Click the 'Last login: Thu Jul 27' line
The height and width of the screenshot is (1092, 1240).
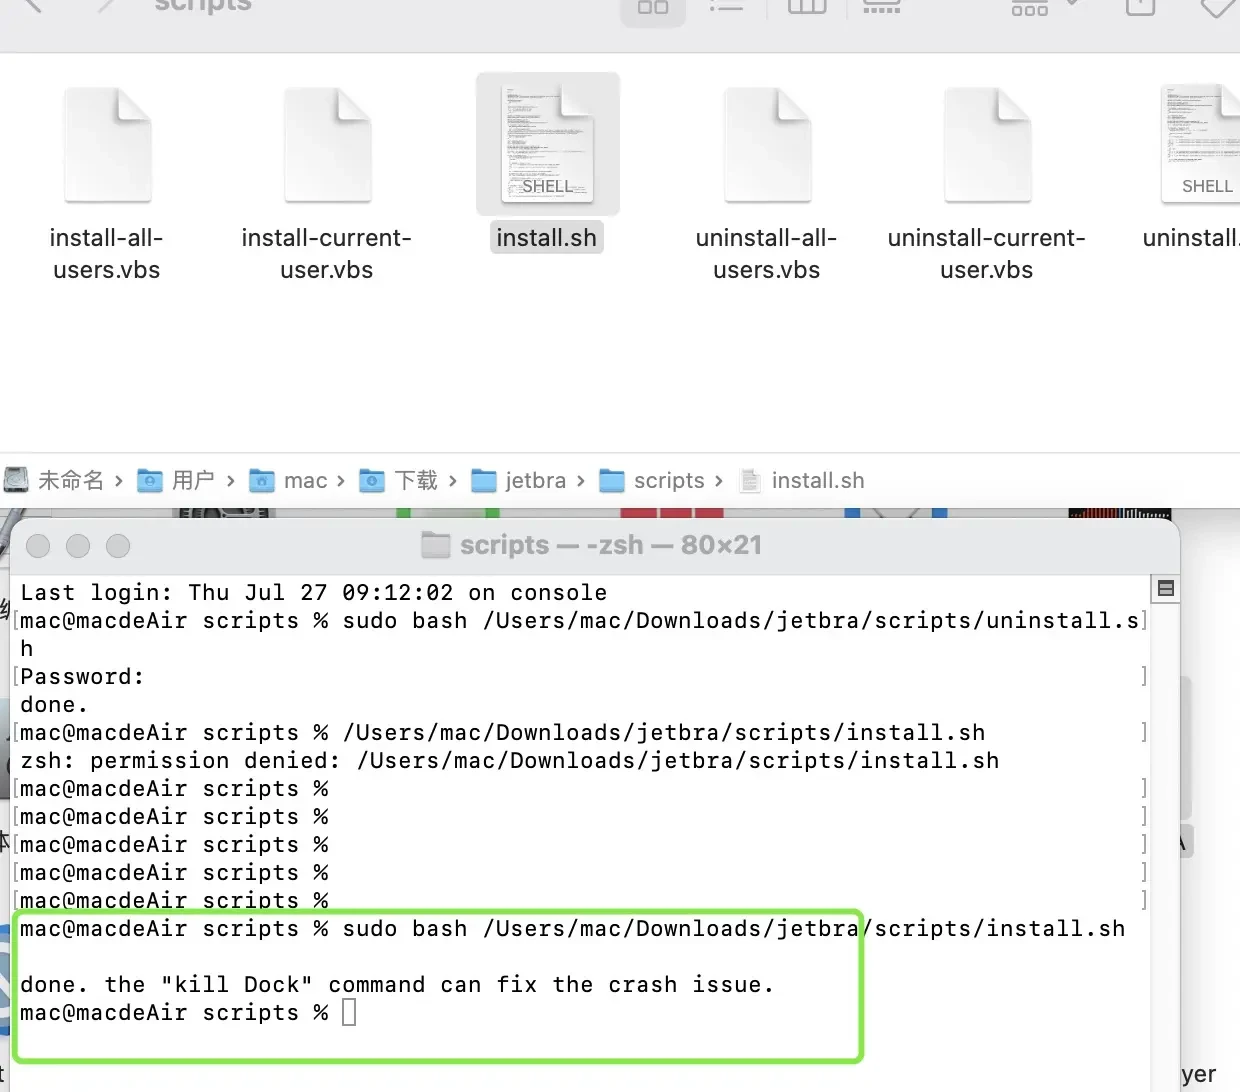314,593
